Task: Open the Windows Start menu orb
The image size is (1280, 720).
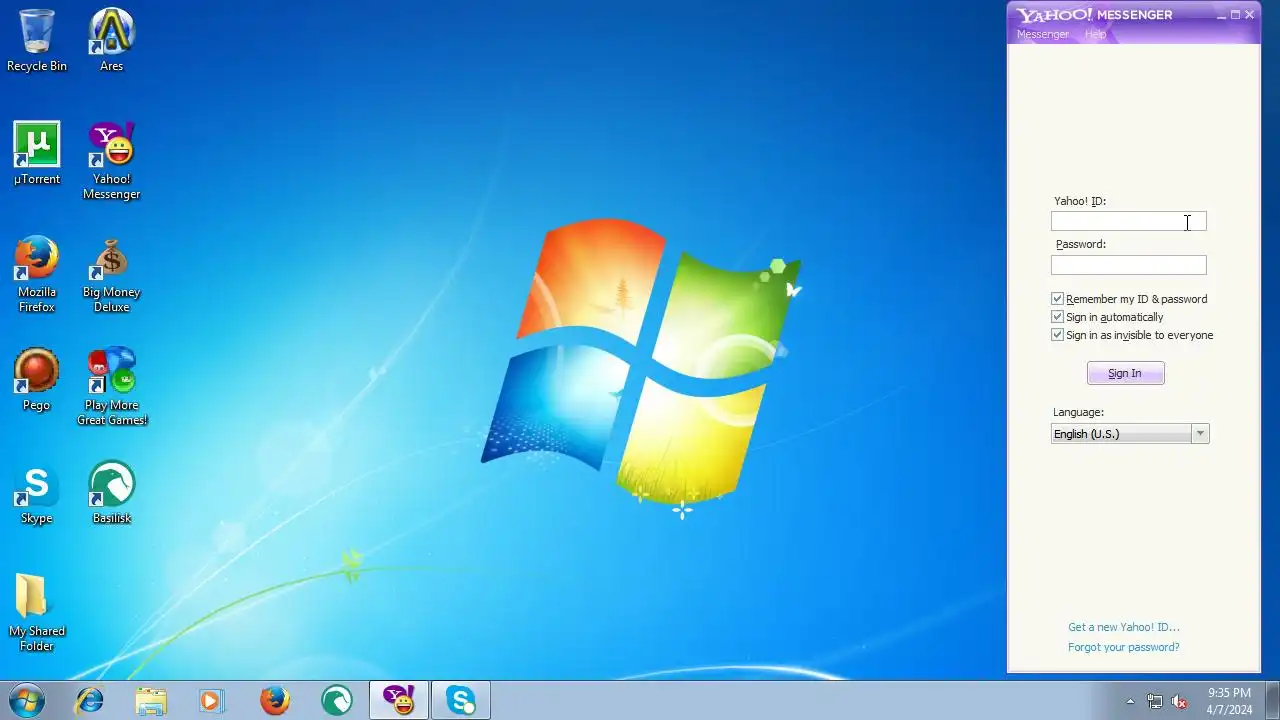Action: coord(27,700)
